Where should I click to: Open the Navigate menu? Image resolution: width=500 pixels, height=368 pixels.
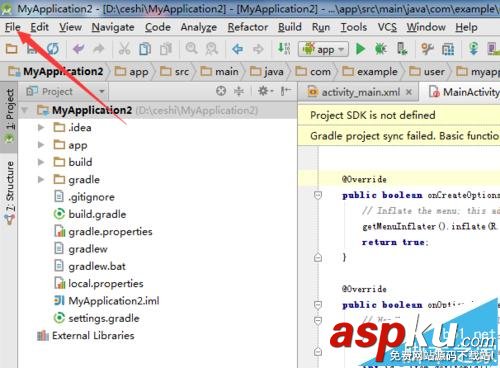pos(113,27)
